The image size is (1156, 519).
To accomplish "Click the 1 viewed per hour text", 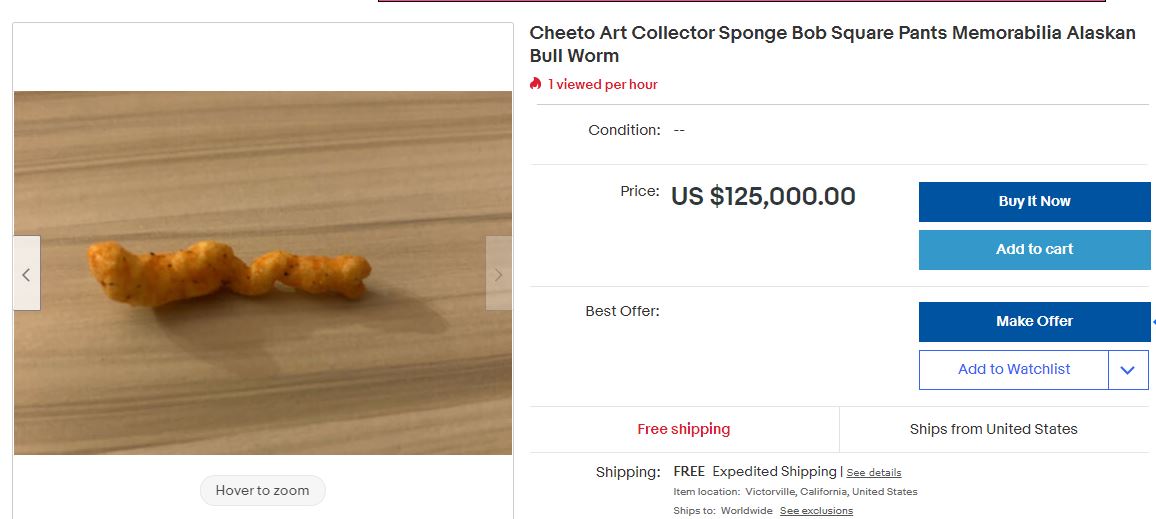I will [x=602, y=84].
